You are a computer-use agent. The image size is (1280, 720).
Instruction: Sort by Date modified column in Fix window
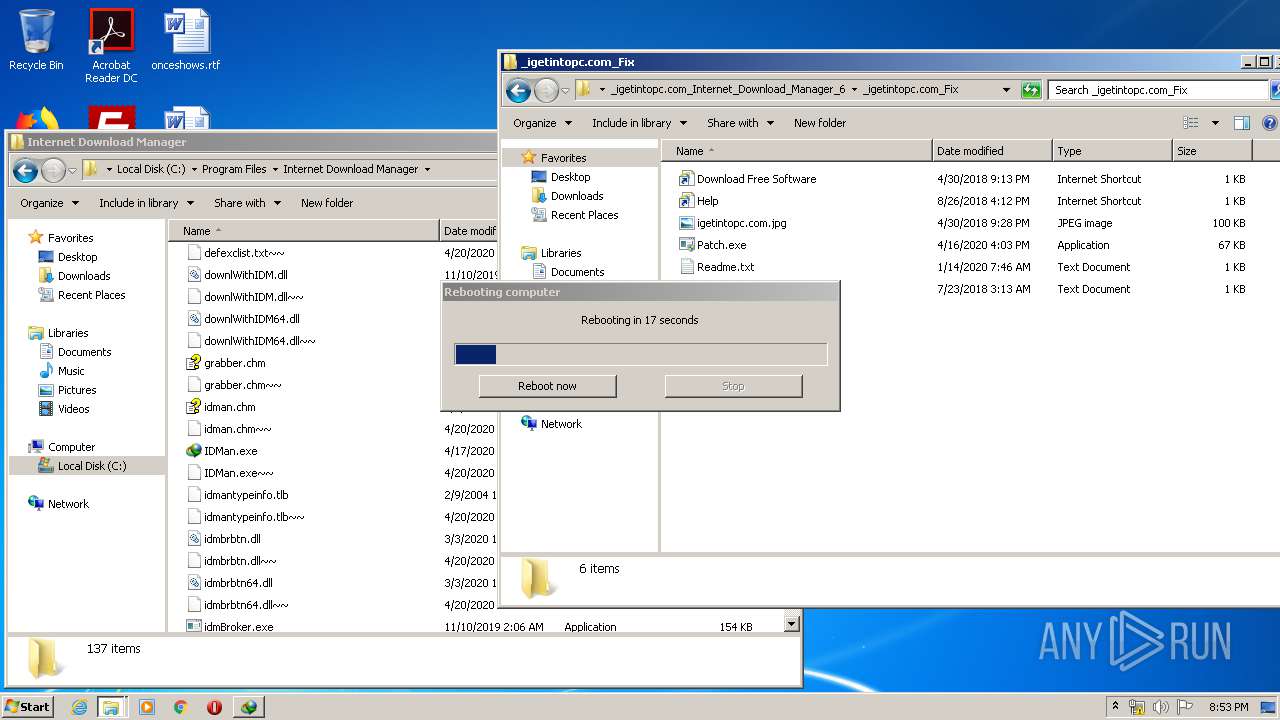point(992,151)
